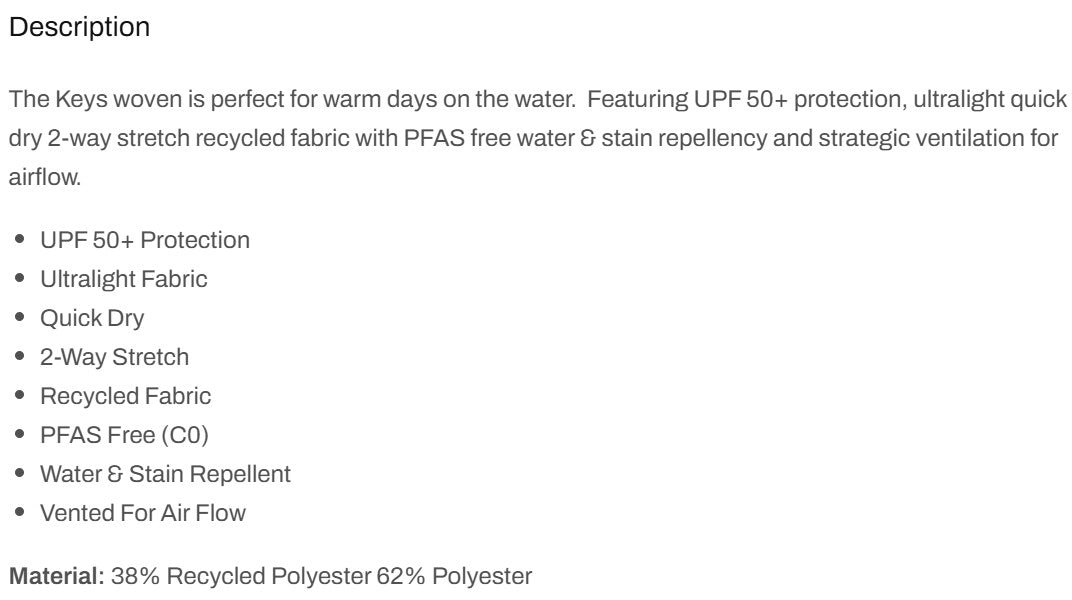
Task: Click the bullet dot beside Quick Dry
Action: pos(19,317)
